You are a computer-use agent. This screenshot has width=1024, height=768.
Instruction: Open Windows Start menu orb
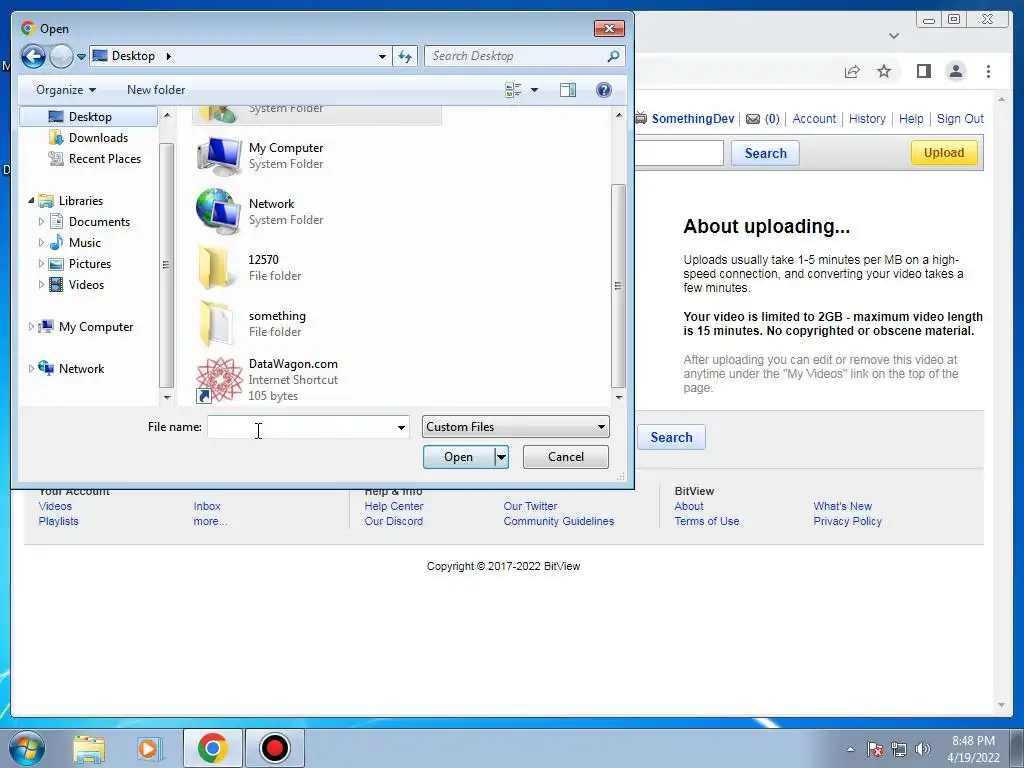coord(27,748)
